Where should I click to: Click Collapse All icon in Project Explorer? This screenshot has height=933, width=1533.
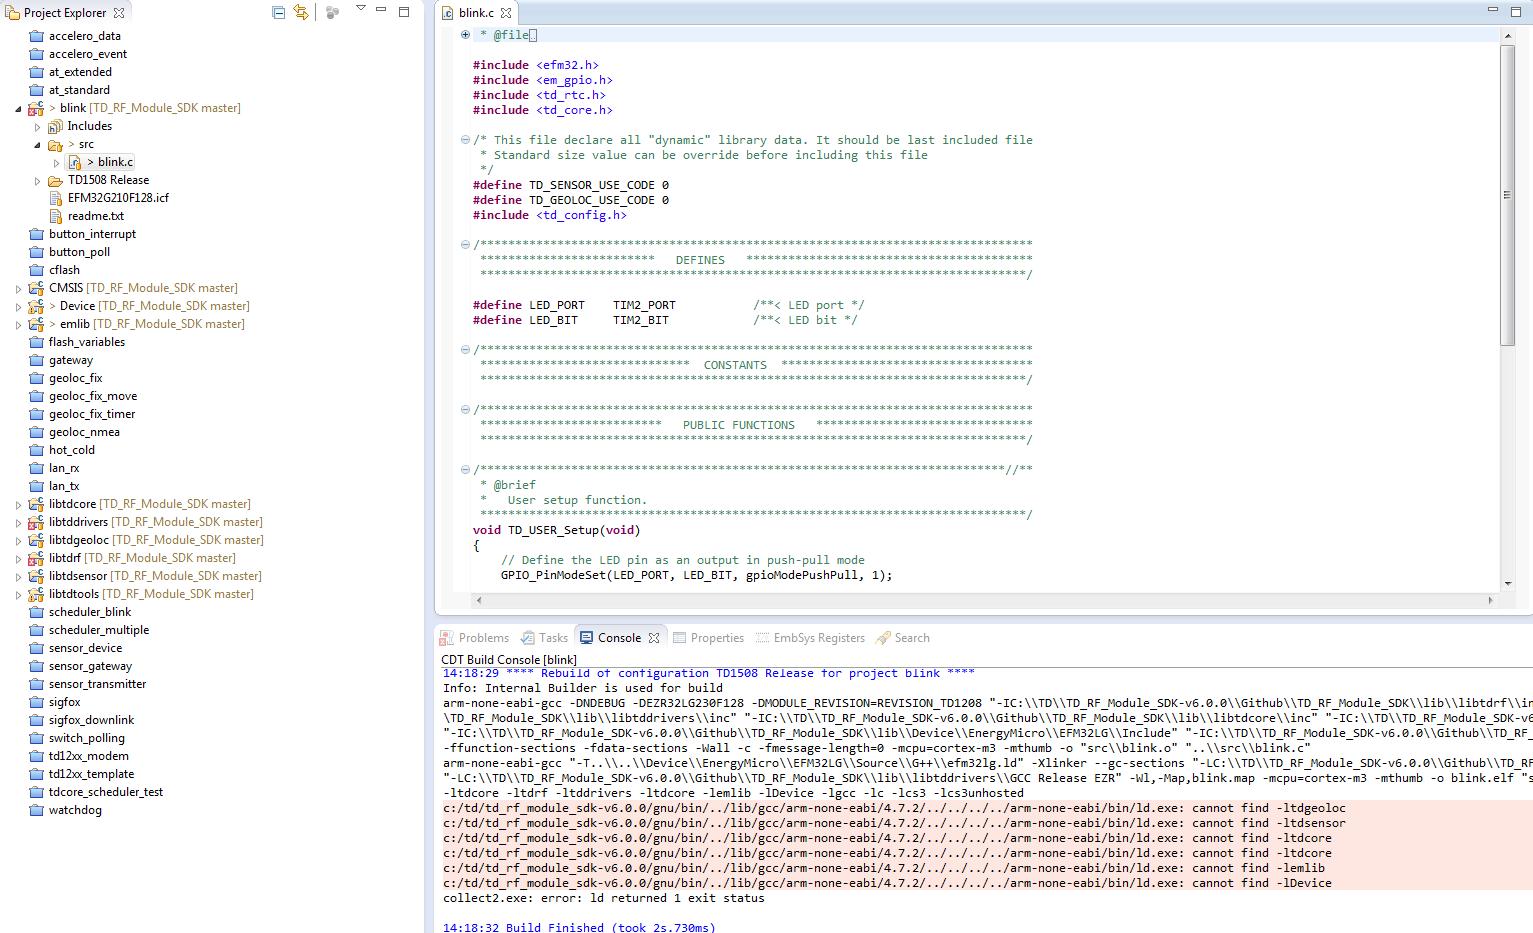279,12
